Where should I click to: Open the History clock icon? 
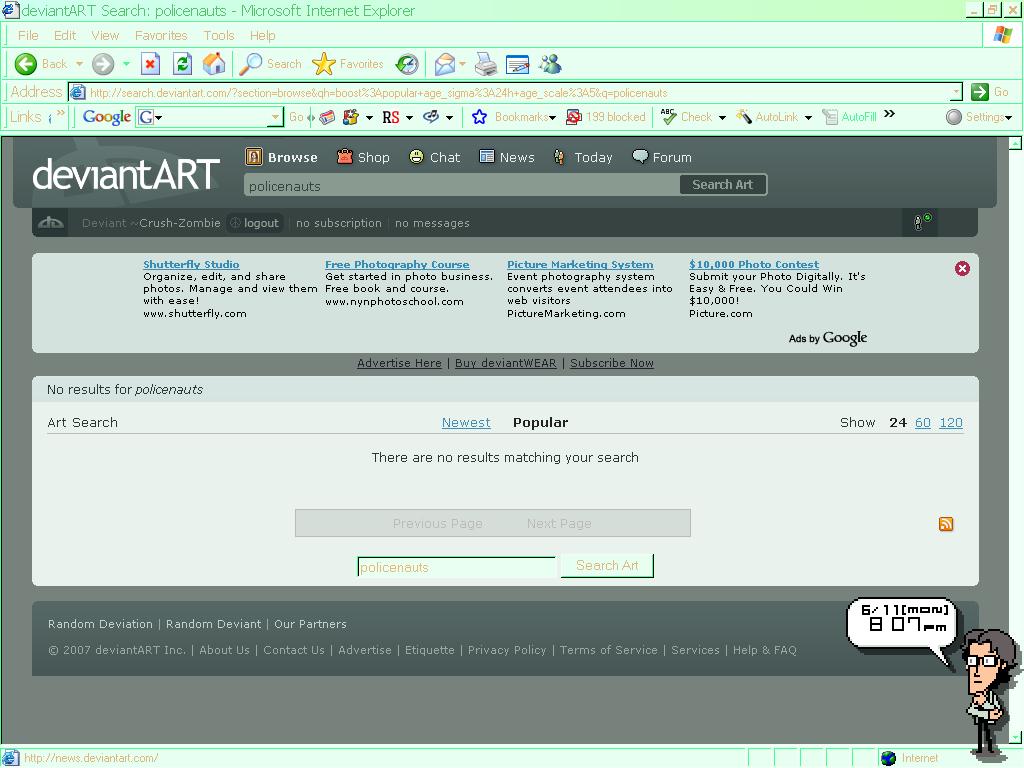click(x=406, y=64)
